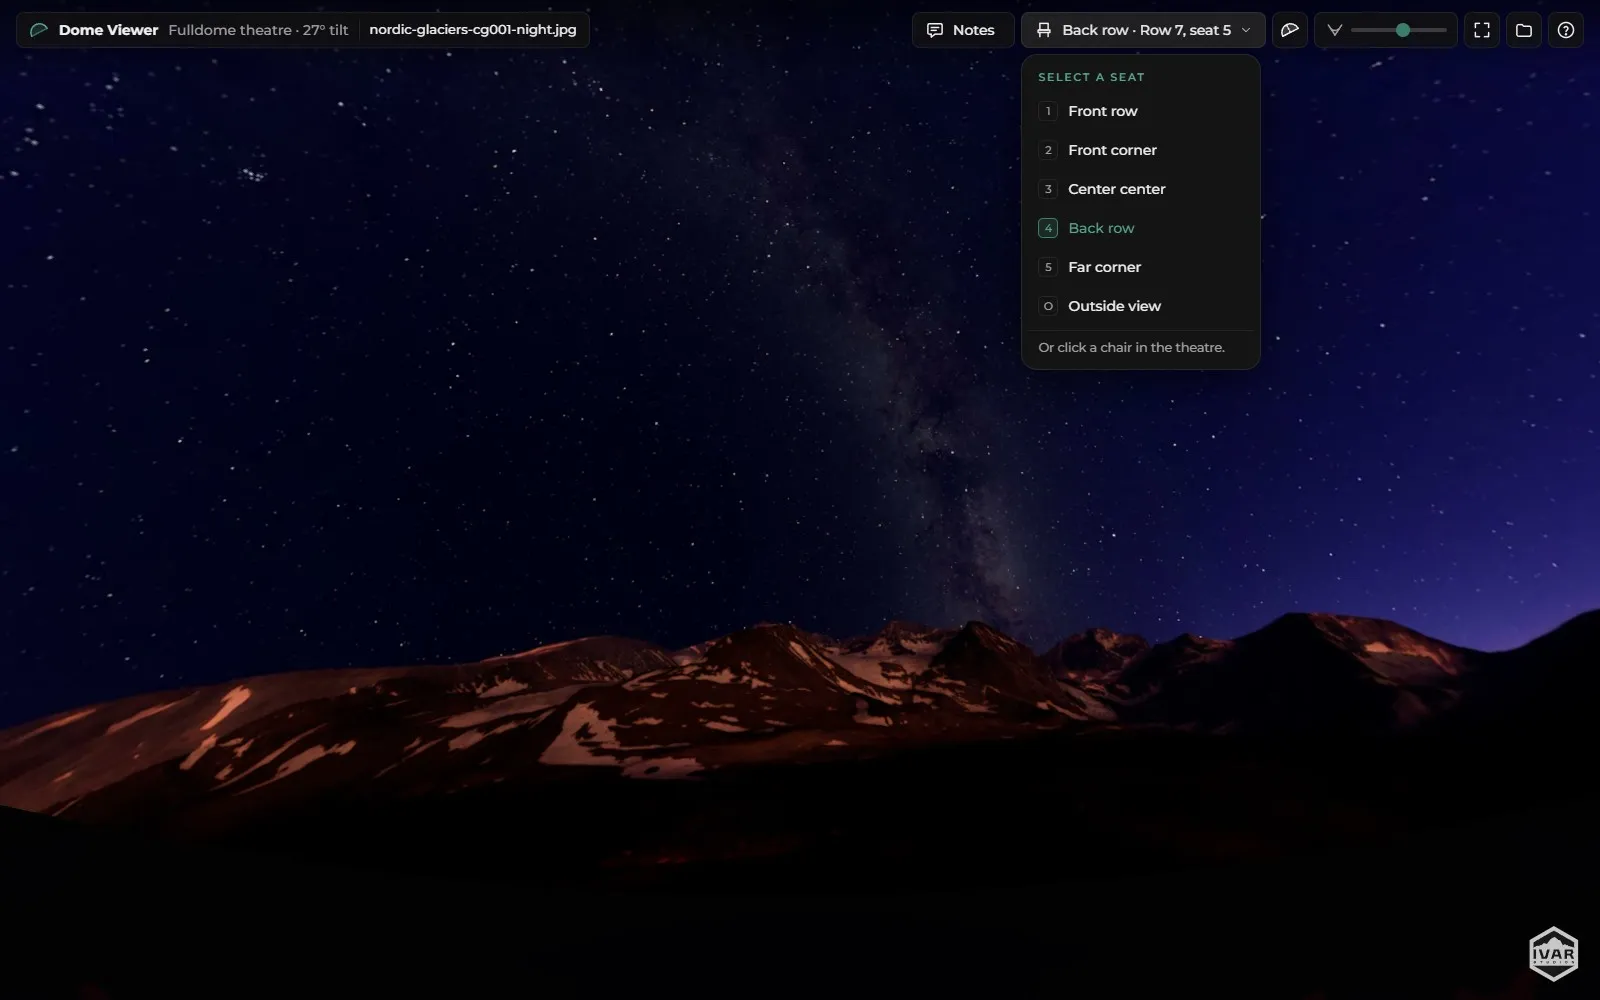Image resolution: width=1600 pixels, height=1000 pixels.
Task: Select Center center seat
Action: (1140, 189)
